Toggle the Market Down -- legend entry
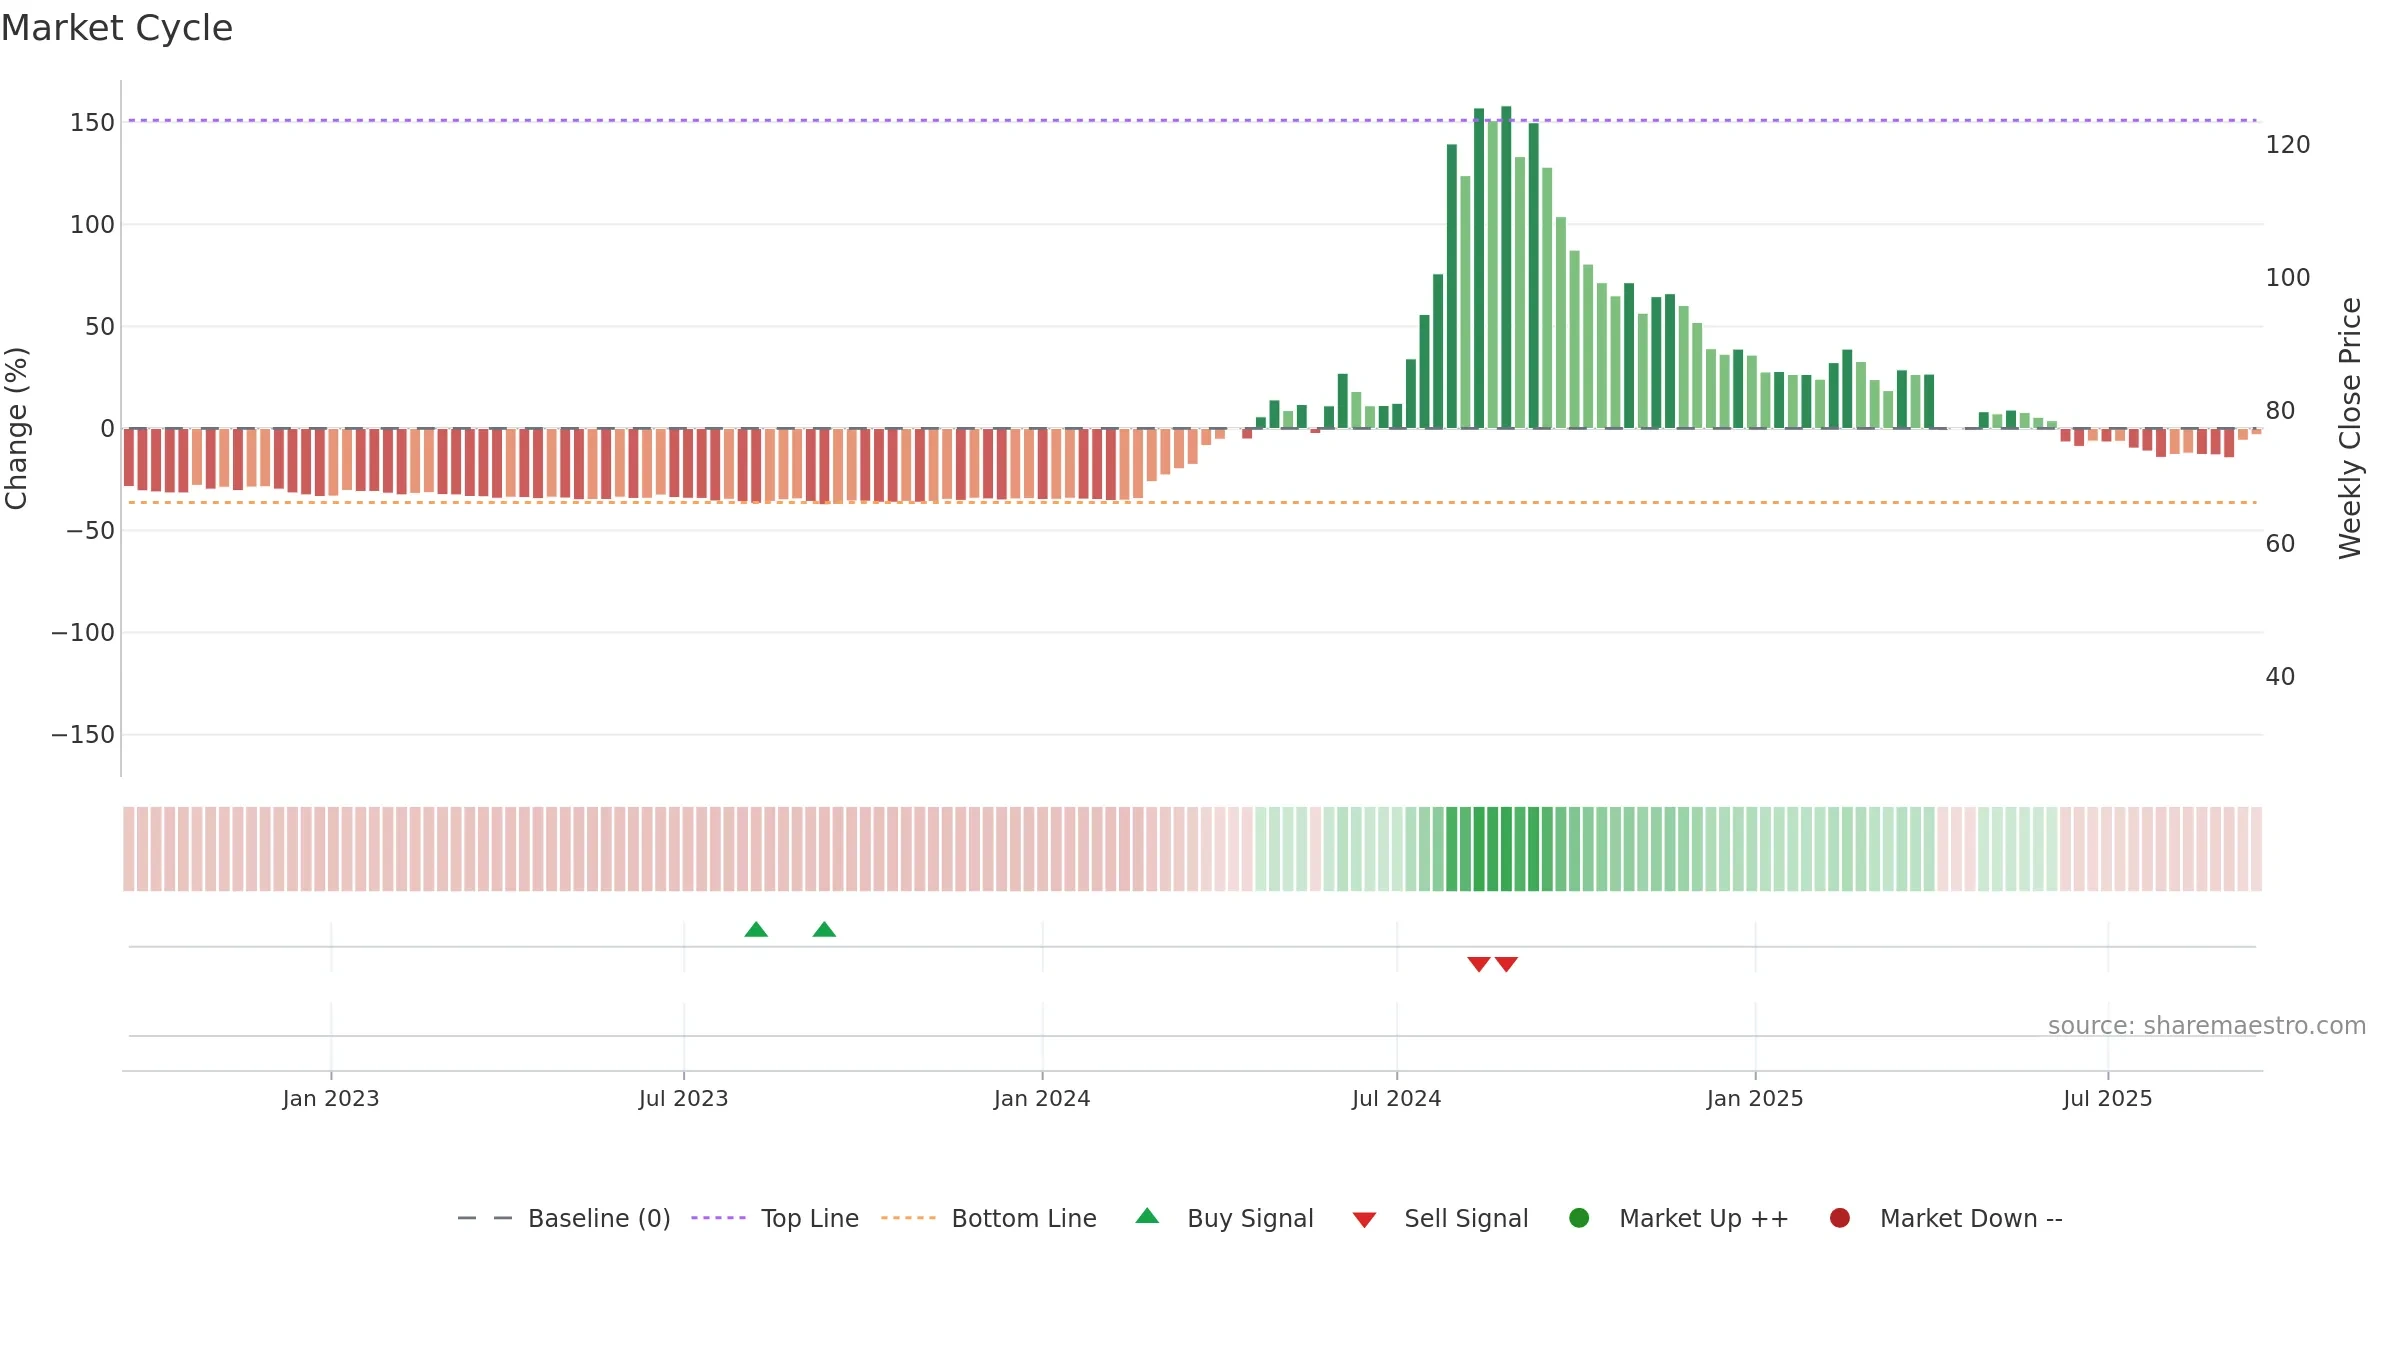This screenshot has height=1350, width=2400. click(x=1946, y=1218)
